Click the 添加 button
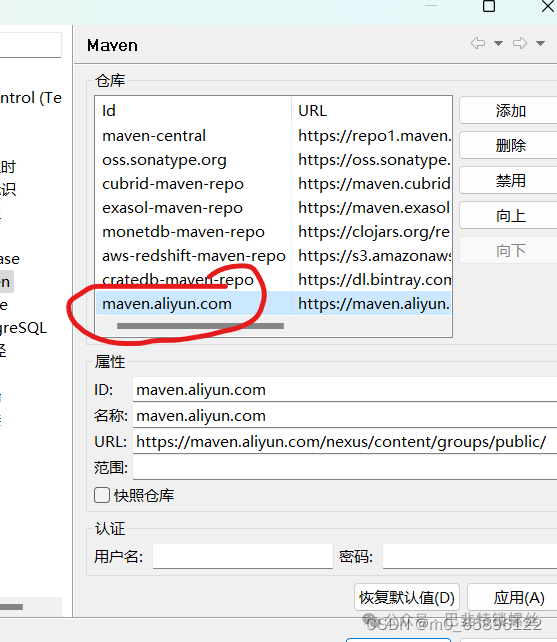Image resolution: width=557 pixels, height=642 pixels. click(509, 111)
